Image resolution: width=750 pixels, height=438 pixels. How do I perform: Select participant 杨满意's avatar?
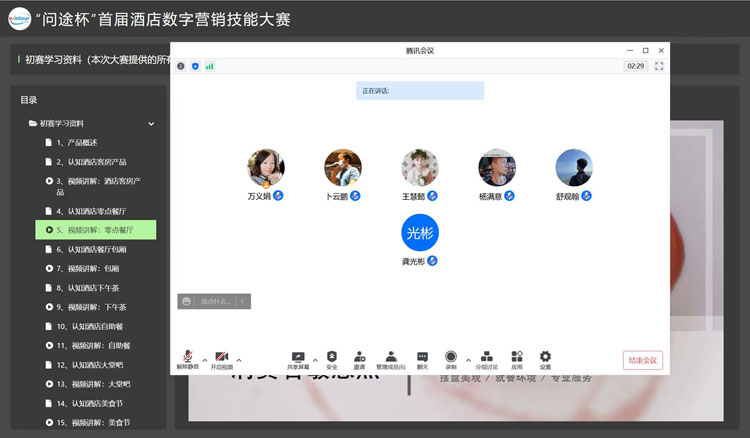tap(497, 167)
